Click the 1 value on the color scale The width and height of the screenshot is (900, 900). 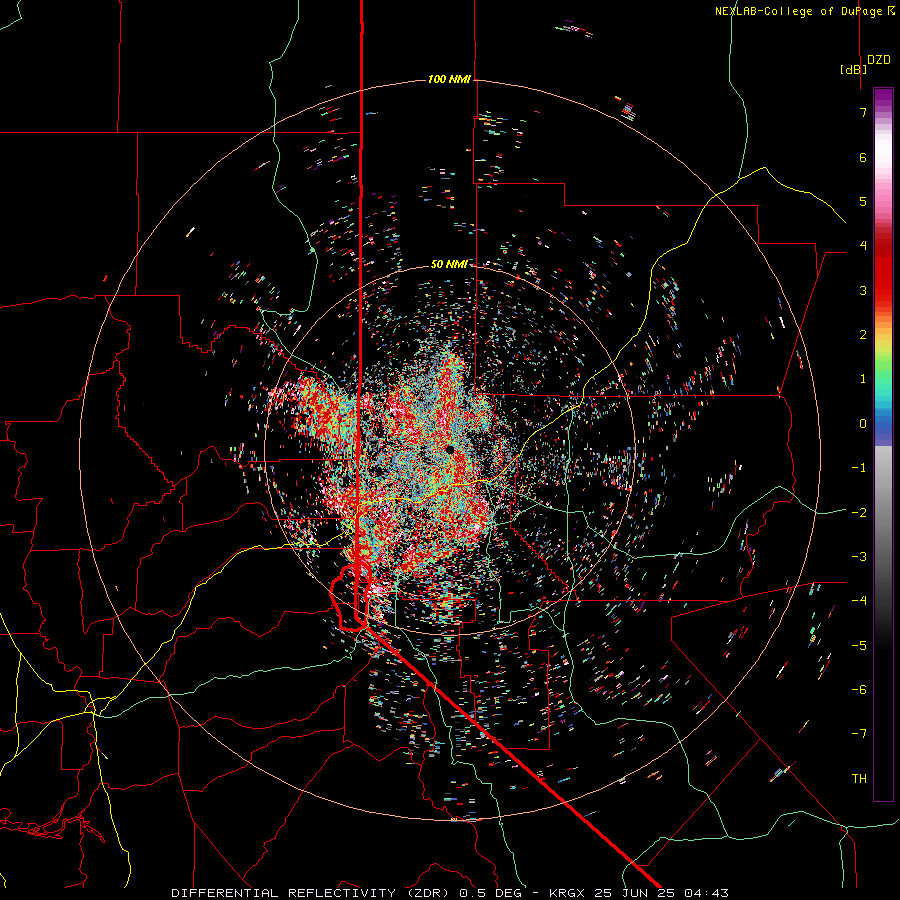click(863, 379)
